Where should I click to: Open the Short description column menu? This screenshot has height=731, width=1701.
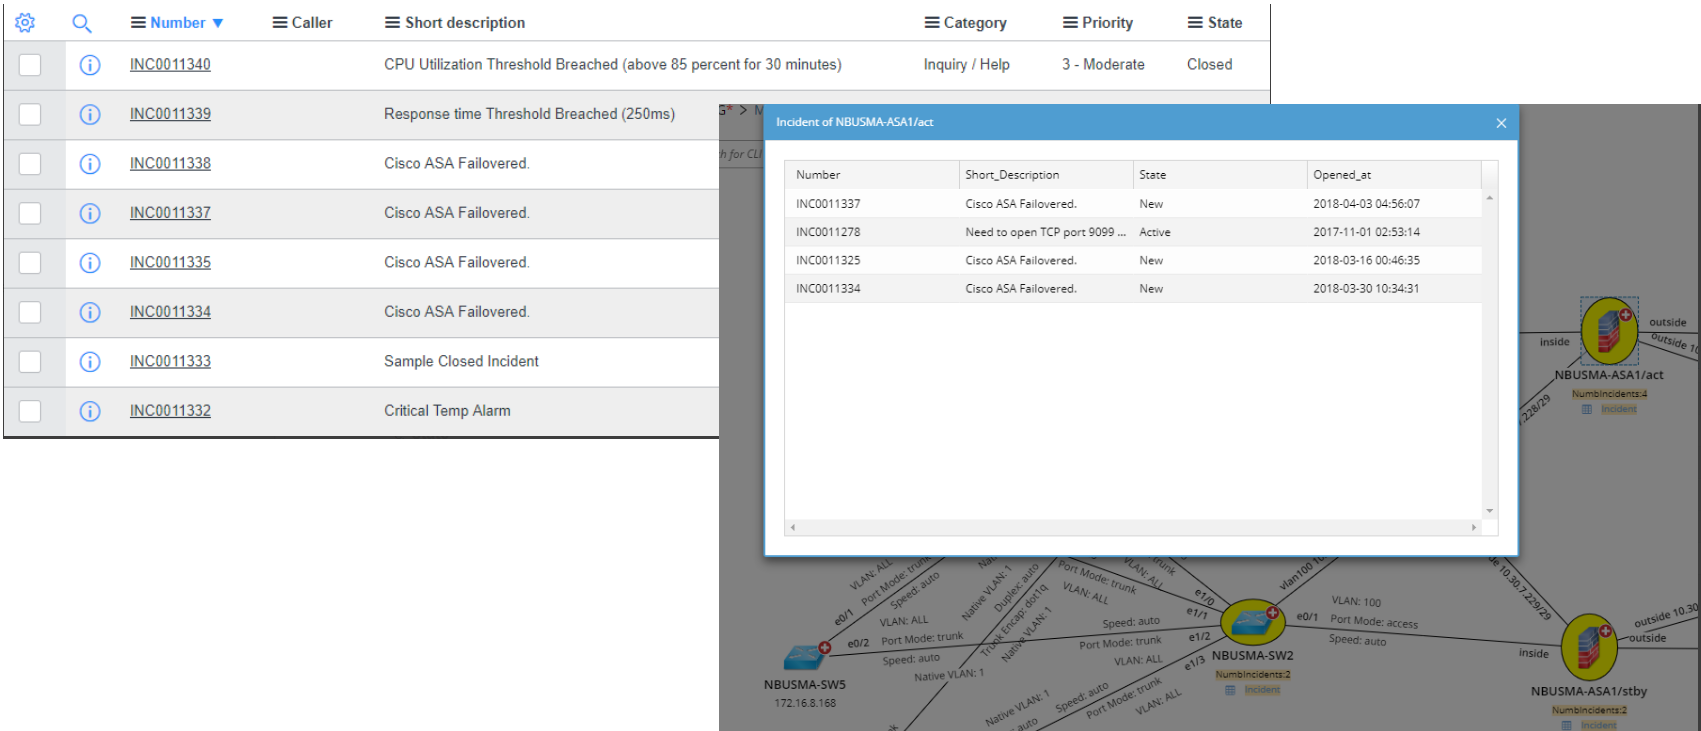pyautogui.click(x=393, y=23)
